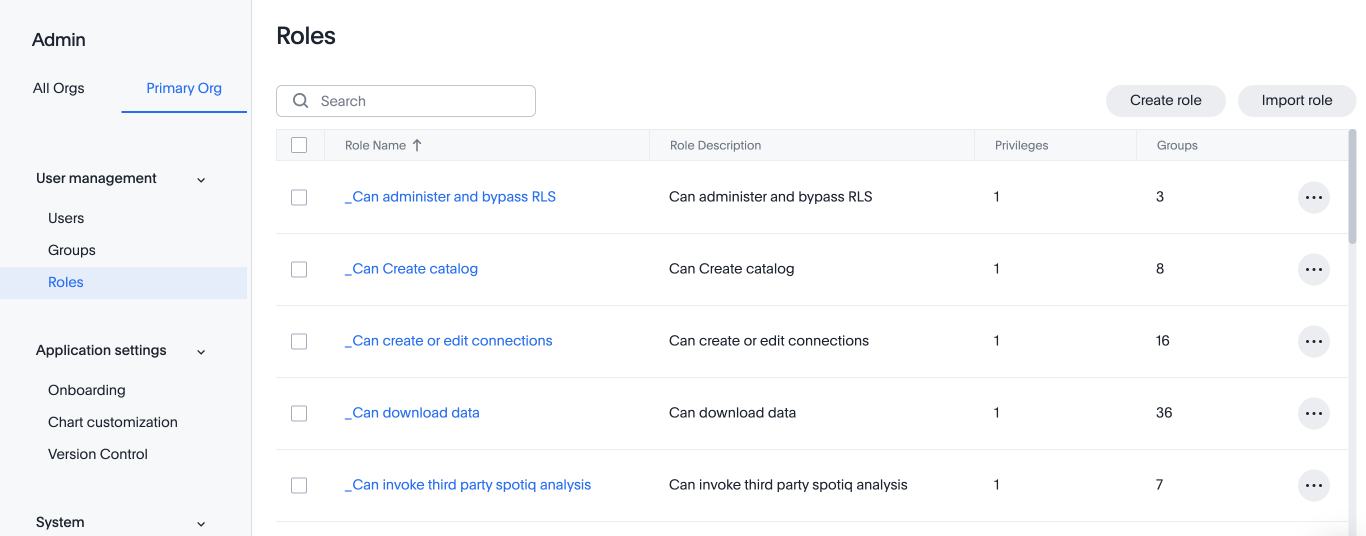The height and width of the screenshot is (536, 1366).
Task: Click the roles table vertical scrollbar
Action: (x=1352, y=188)
